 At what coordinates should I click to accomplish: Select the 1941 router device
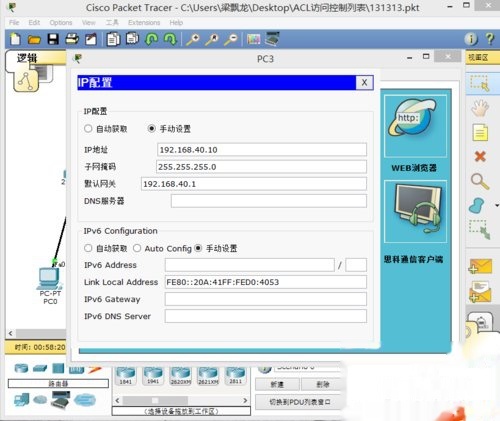click(x=153, y=376)
